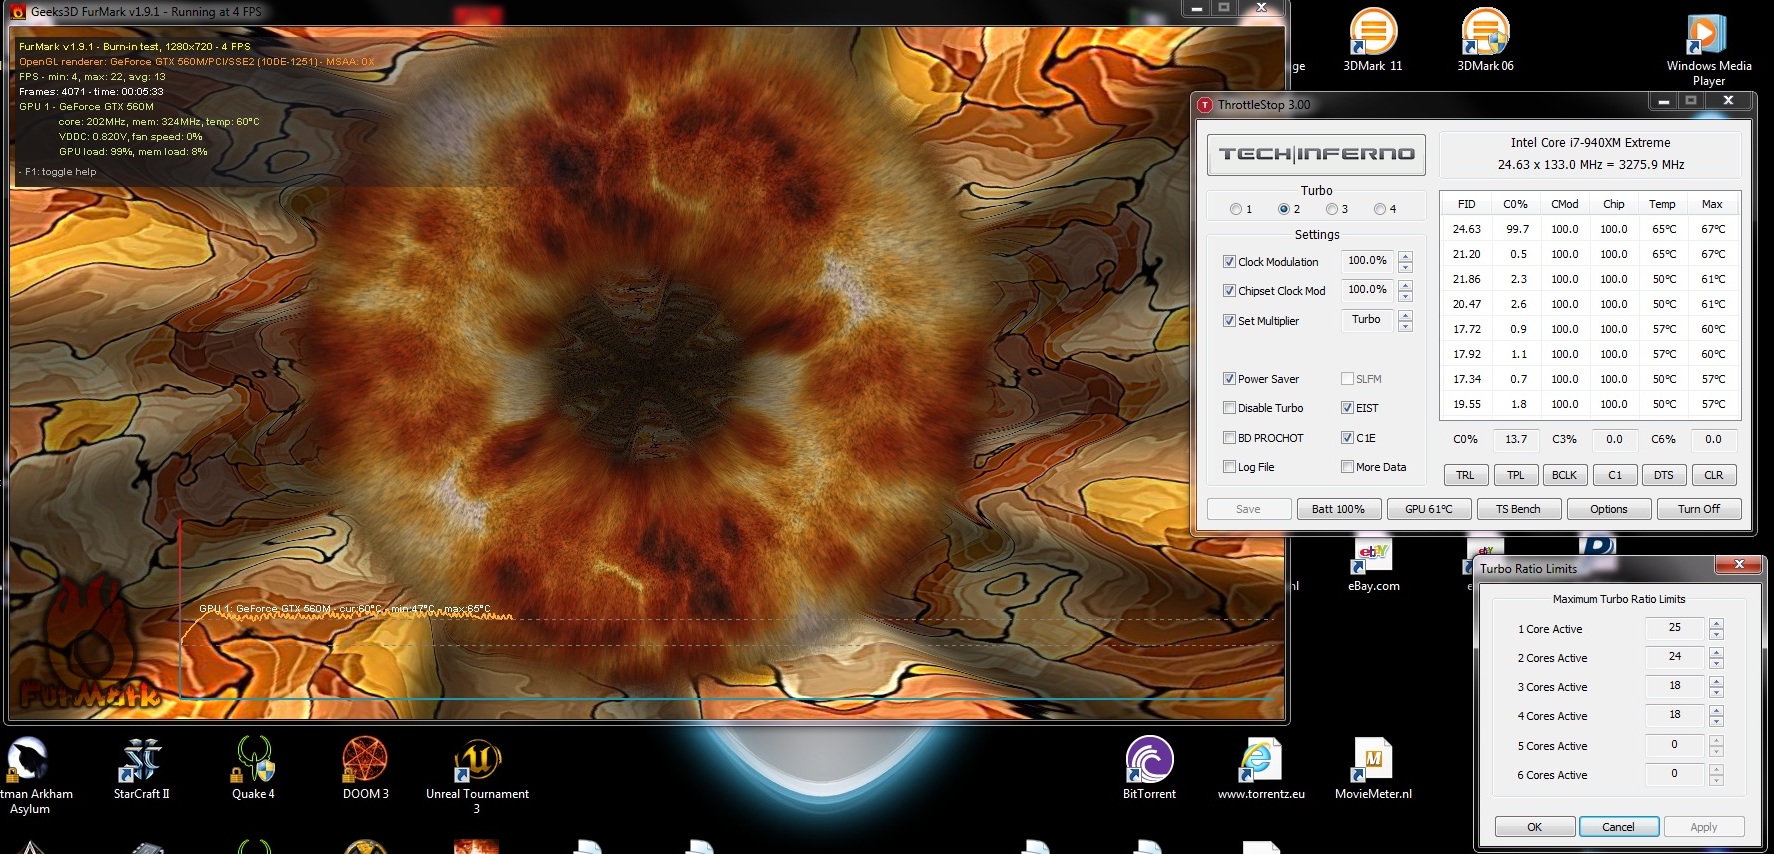Decrease 4 Cores Active ratio down arrow
The width and height of the screenshot is (1774, 854).
(x=1716, y=721)
